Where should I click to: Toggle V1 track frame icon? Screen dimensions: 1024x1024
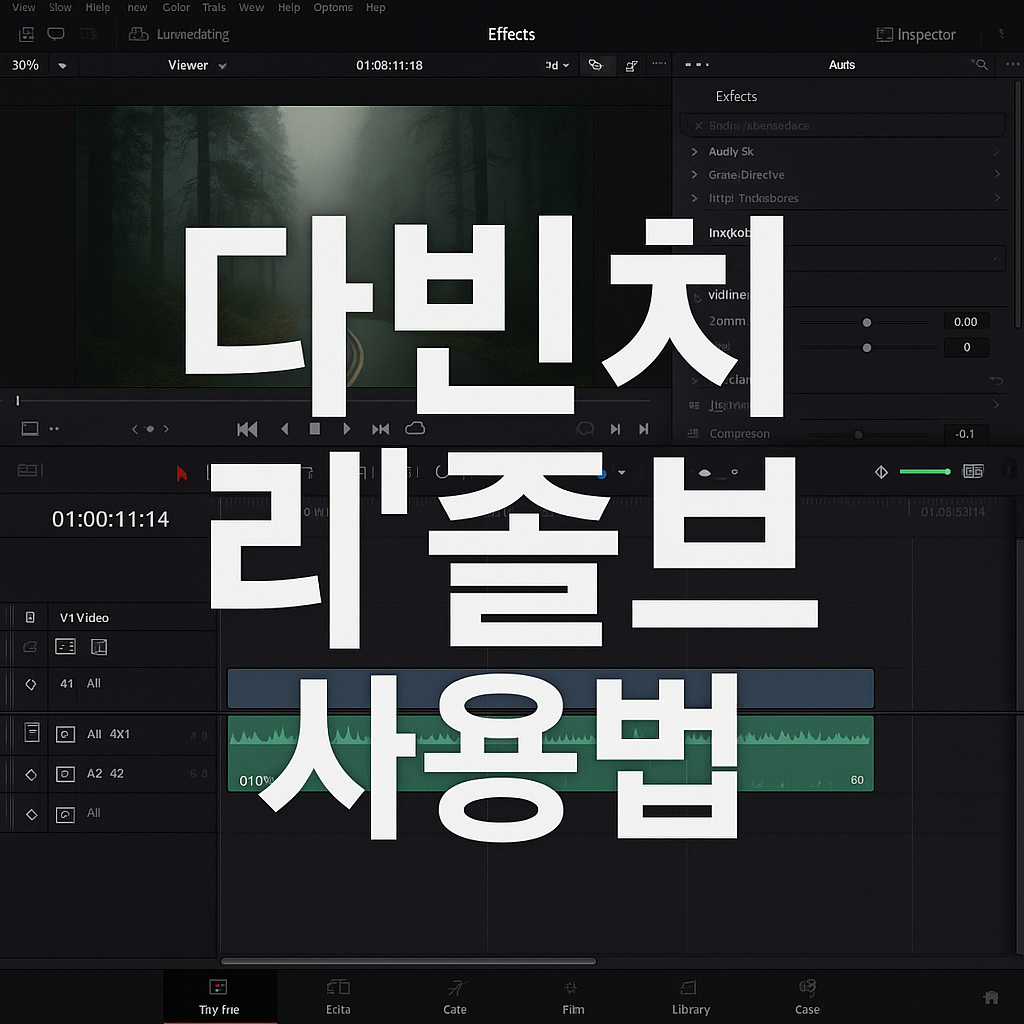pos(99,647)
